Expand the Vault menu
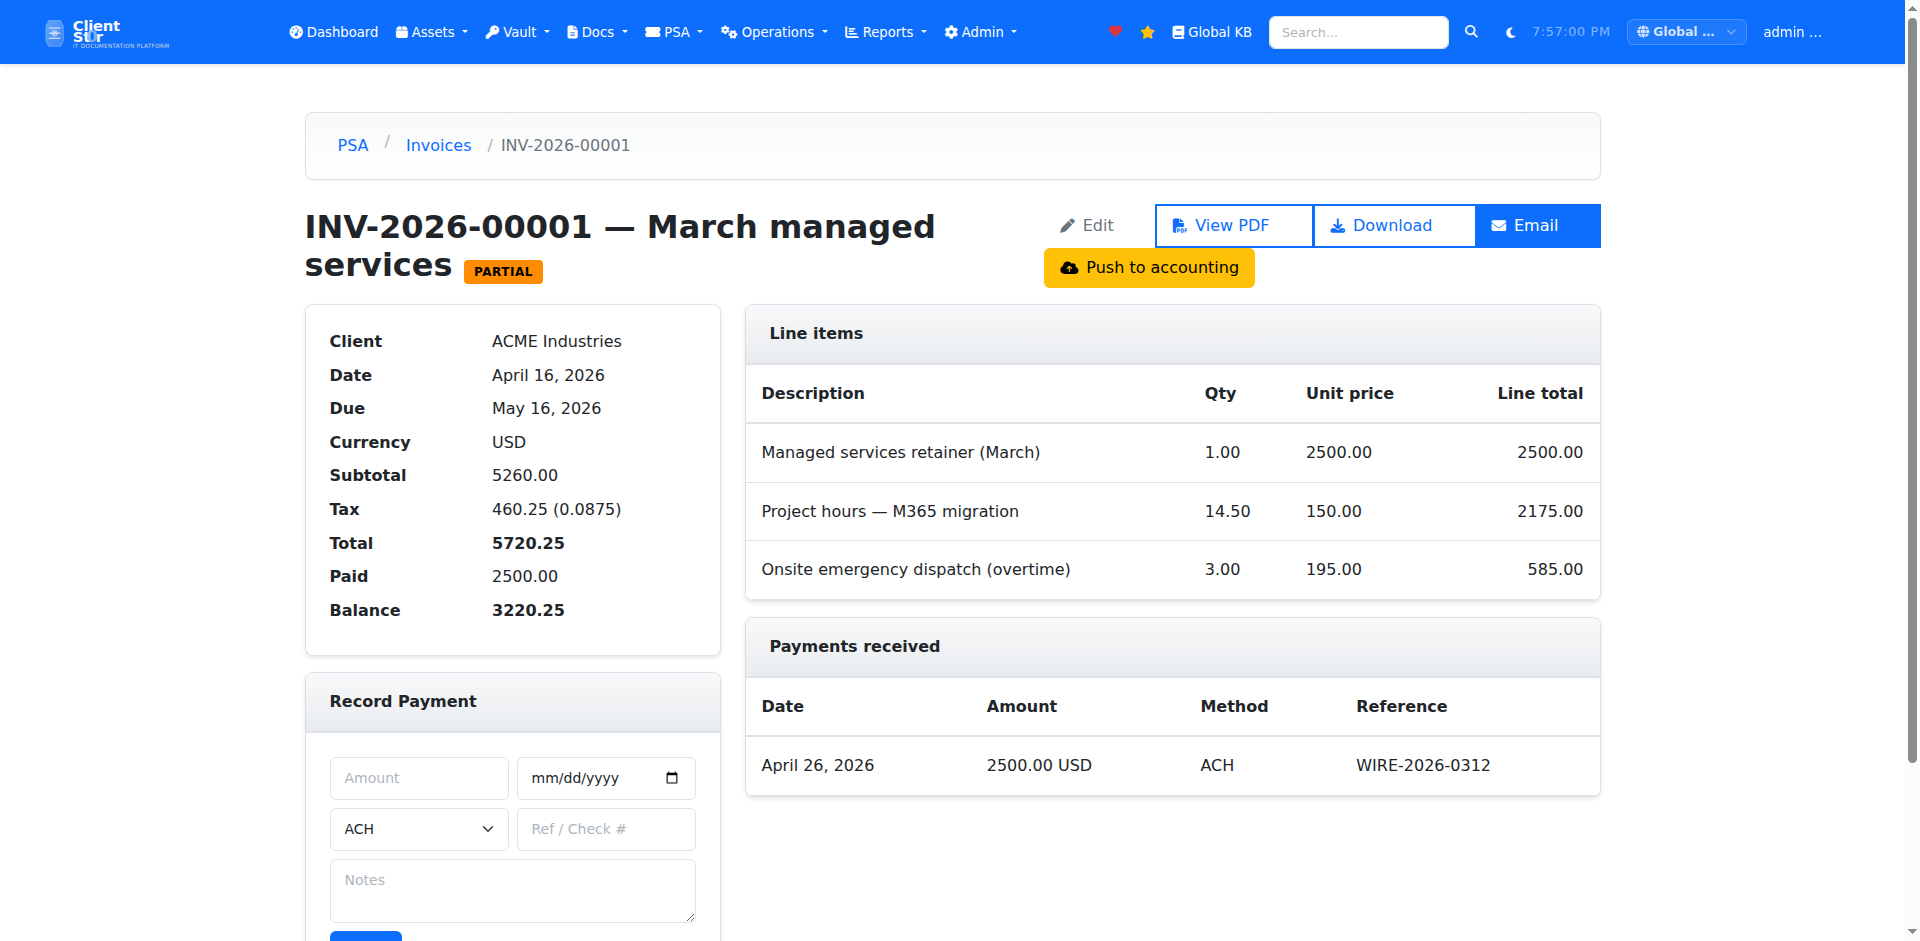This screenshot has height=941, width=1920. 517,32
